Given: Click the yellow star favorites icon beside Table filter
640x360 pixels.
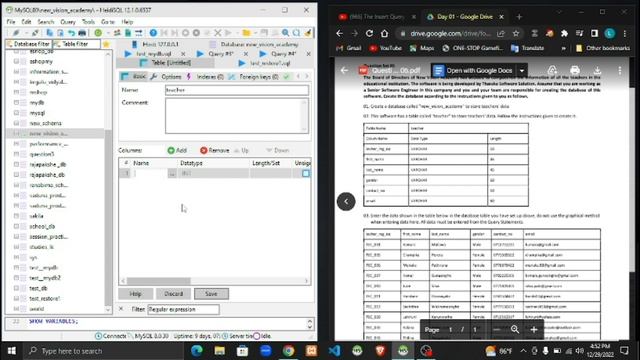Looking at the screenshot, I should [x=106, y=44].
